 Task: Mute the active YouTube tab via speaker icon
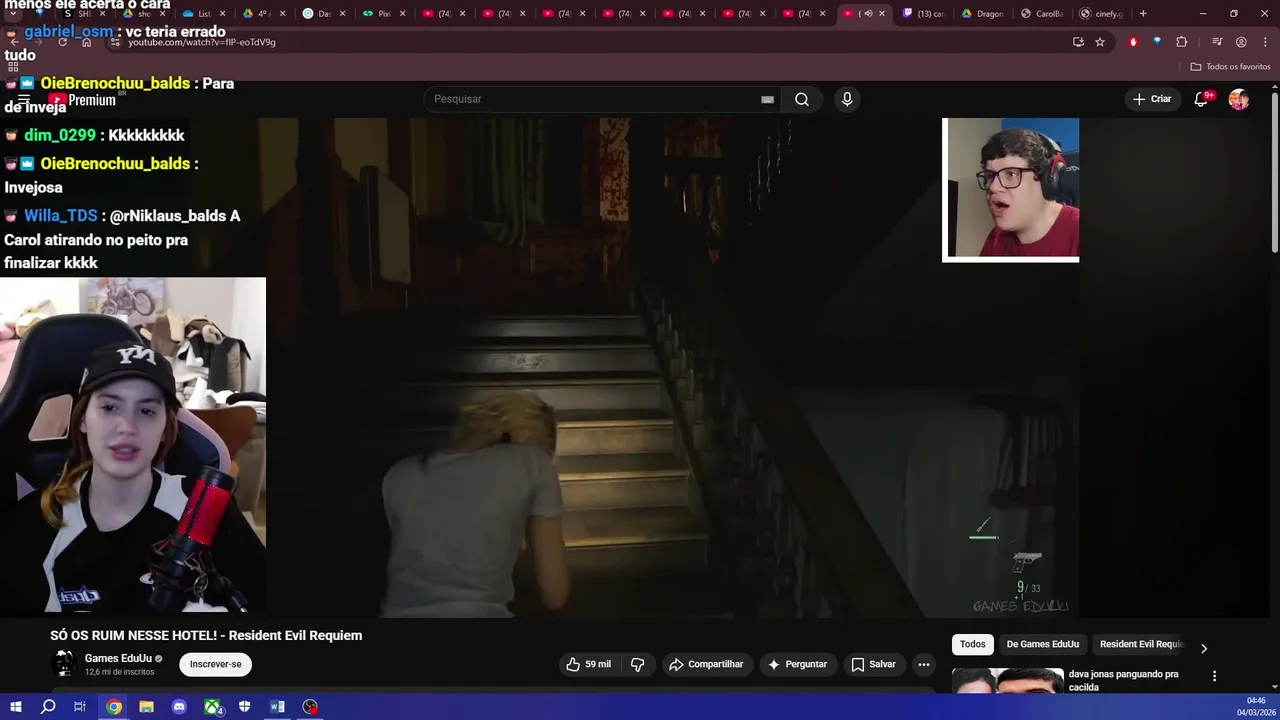tap(868, 14)
